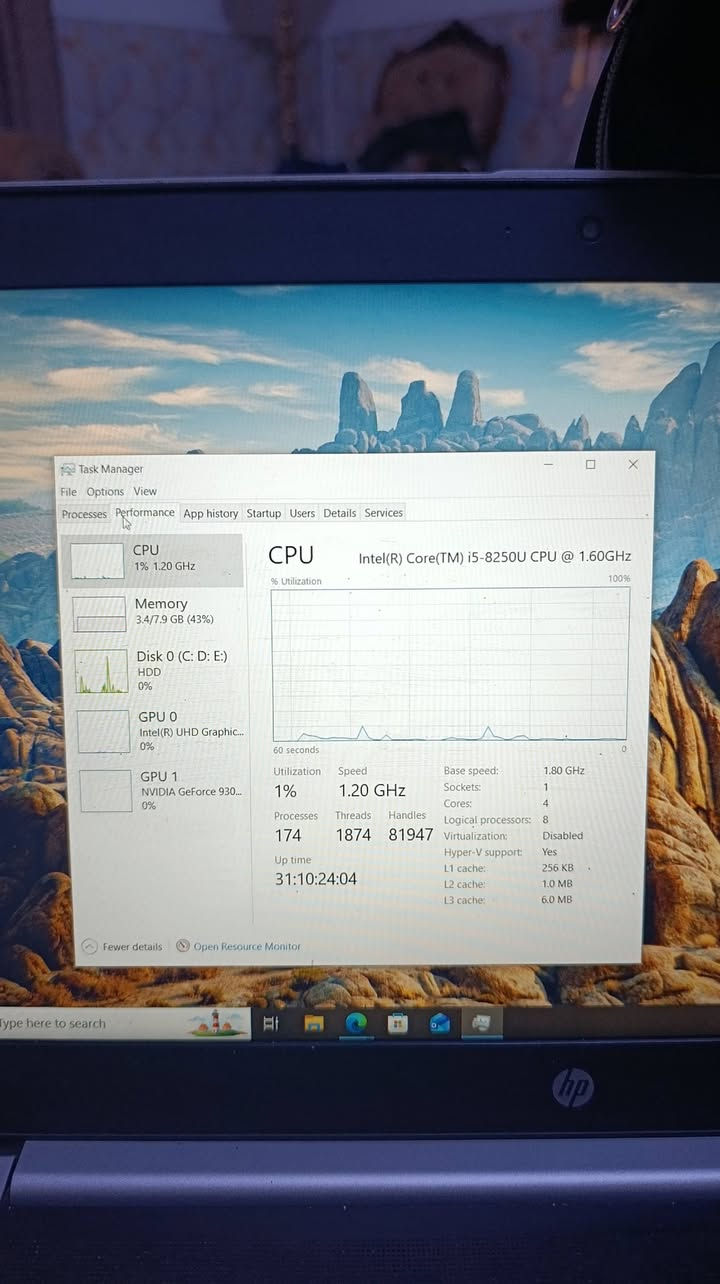Click the lighthouse search highlight icon
720x1284 pixels.
click(x=215, y=1022)
